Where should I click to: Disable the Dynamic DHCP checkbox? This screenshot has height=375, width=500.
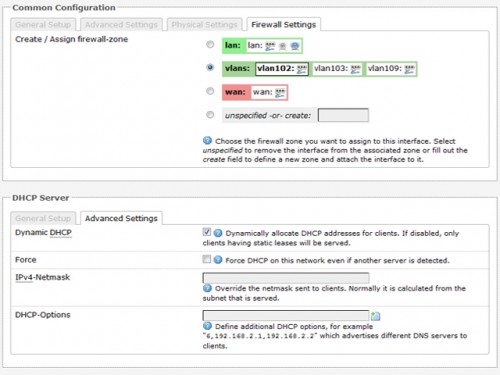(207, 232)
